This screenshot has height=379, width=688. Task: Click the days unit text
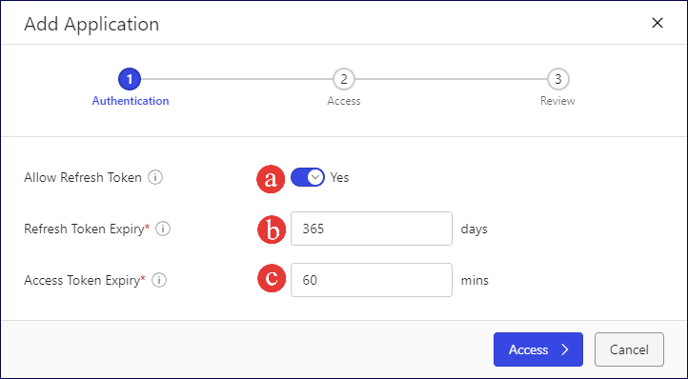[x=474, y=229]
